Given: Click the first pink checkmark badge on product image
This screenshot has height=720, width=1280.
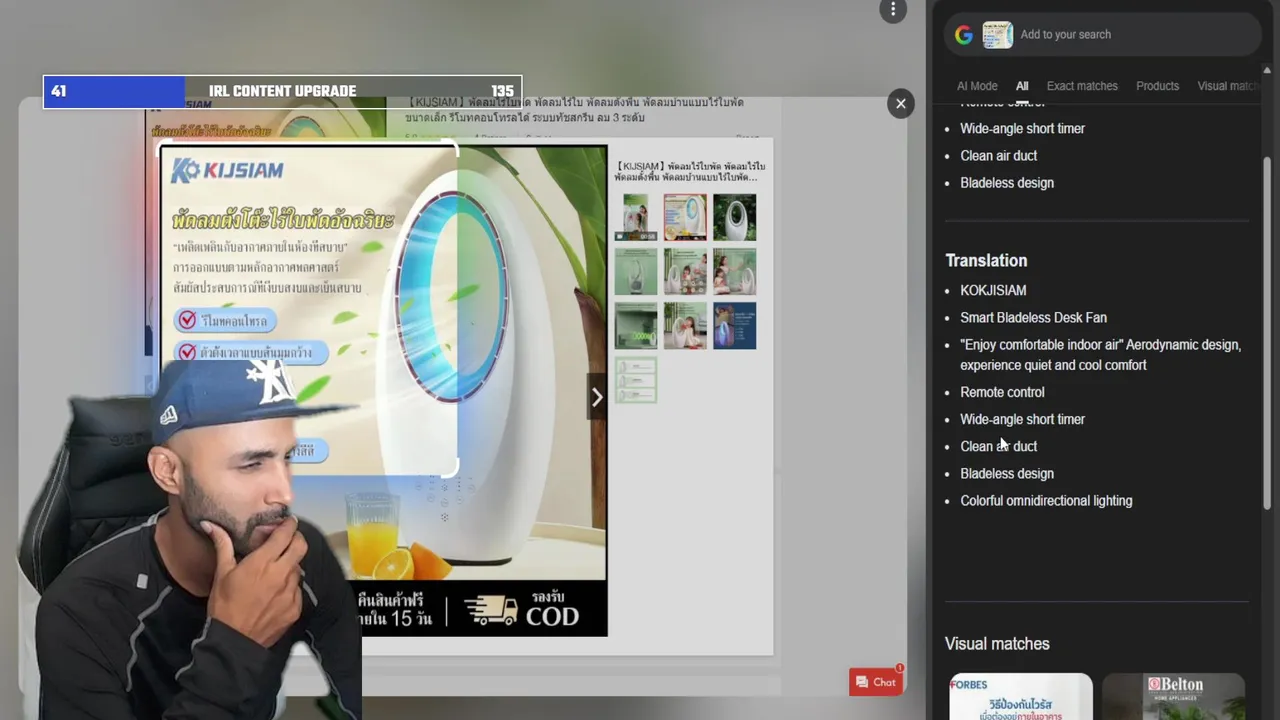Looking at the screenshot, I should pos(186,320).
